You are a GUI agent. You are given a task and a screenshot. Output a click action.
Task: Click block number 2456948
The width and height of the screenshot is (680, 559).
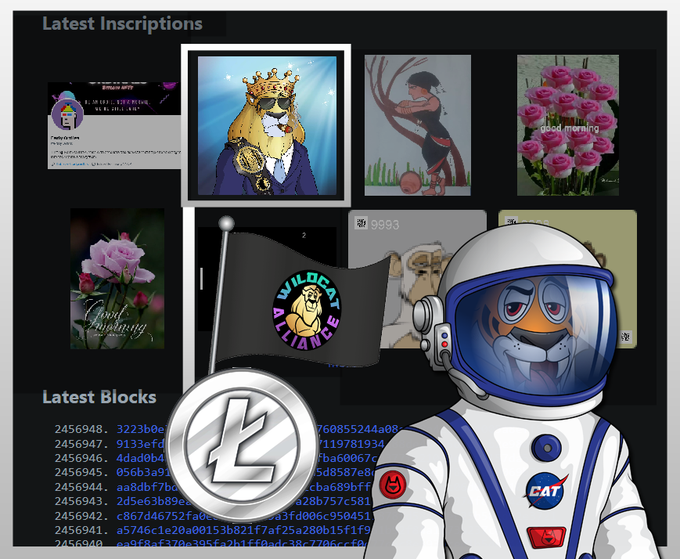tap(82, 429)
